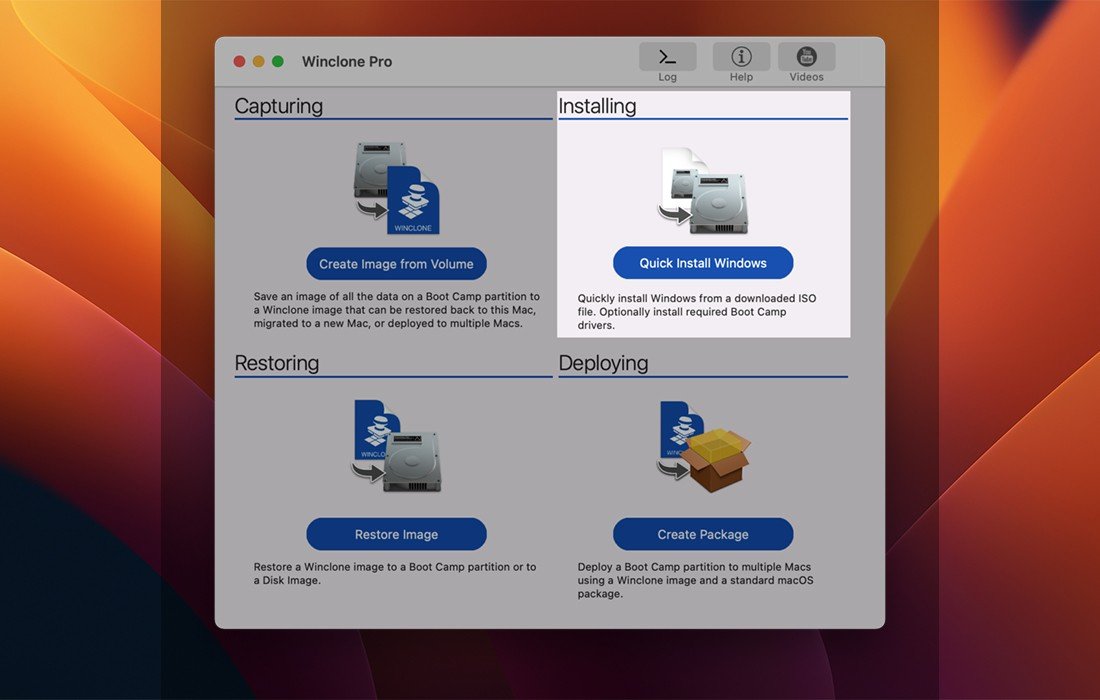This screenshot has width=1100, height=700.
Task: Click the Capturing drive-to-Winclone image icon
Action: [397, 188]
